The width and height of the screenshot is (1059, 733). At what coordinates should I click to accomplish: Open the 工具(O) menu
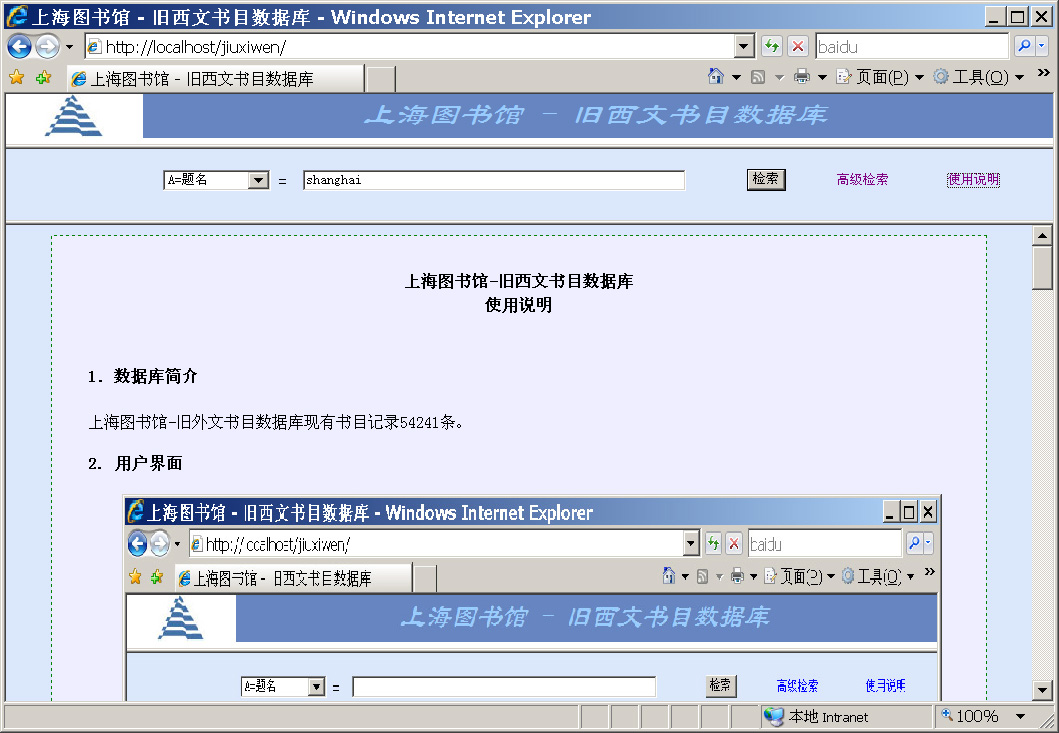[978, 77]
